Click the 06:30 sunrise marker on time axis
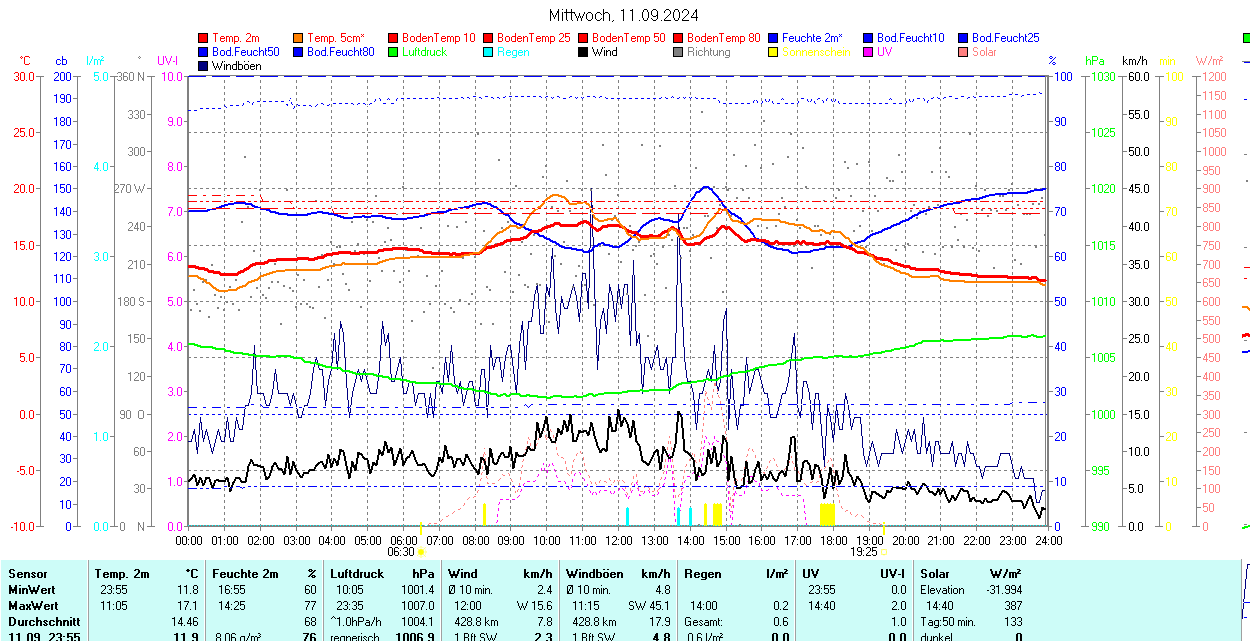The width and height of the screenshot is (1250, 641). point(401,551)
